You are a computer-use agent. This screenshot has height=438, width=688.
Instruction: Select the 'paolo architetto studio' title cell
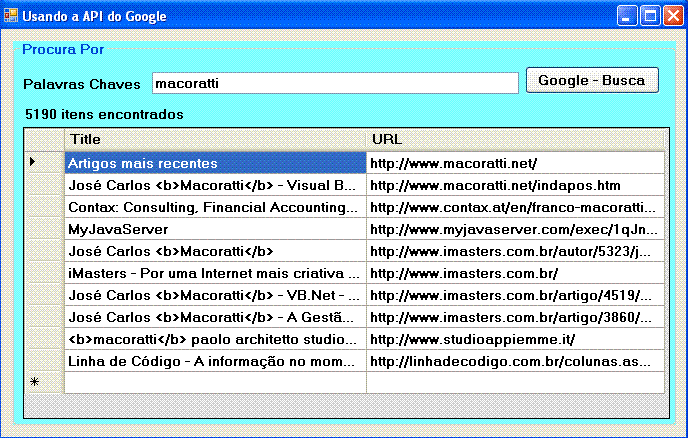pos(215,339)
